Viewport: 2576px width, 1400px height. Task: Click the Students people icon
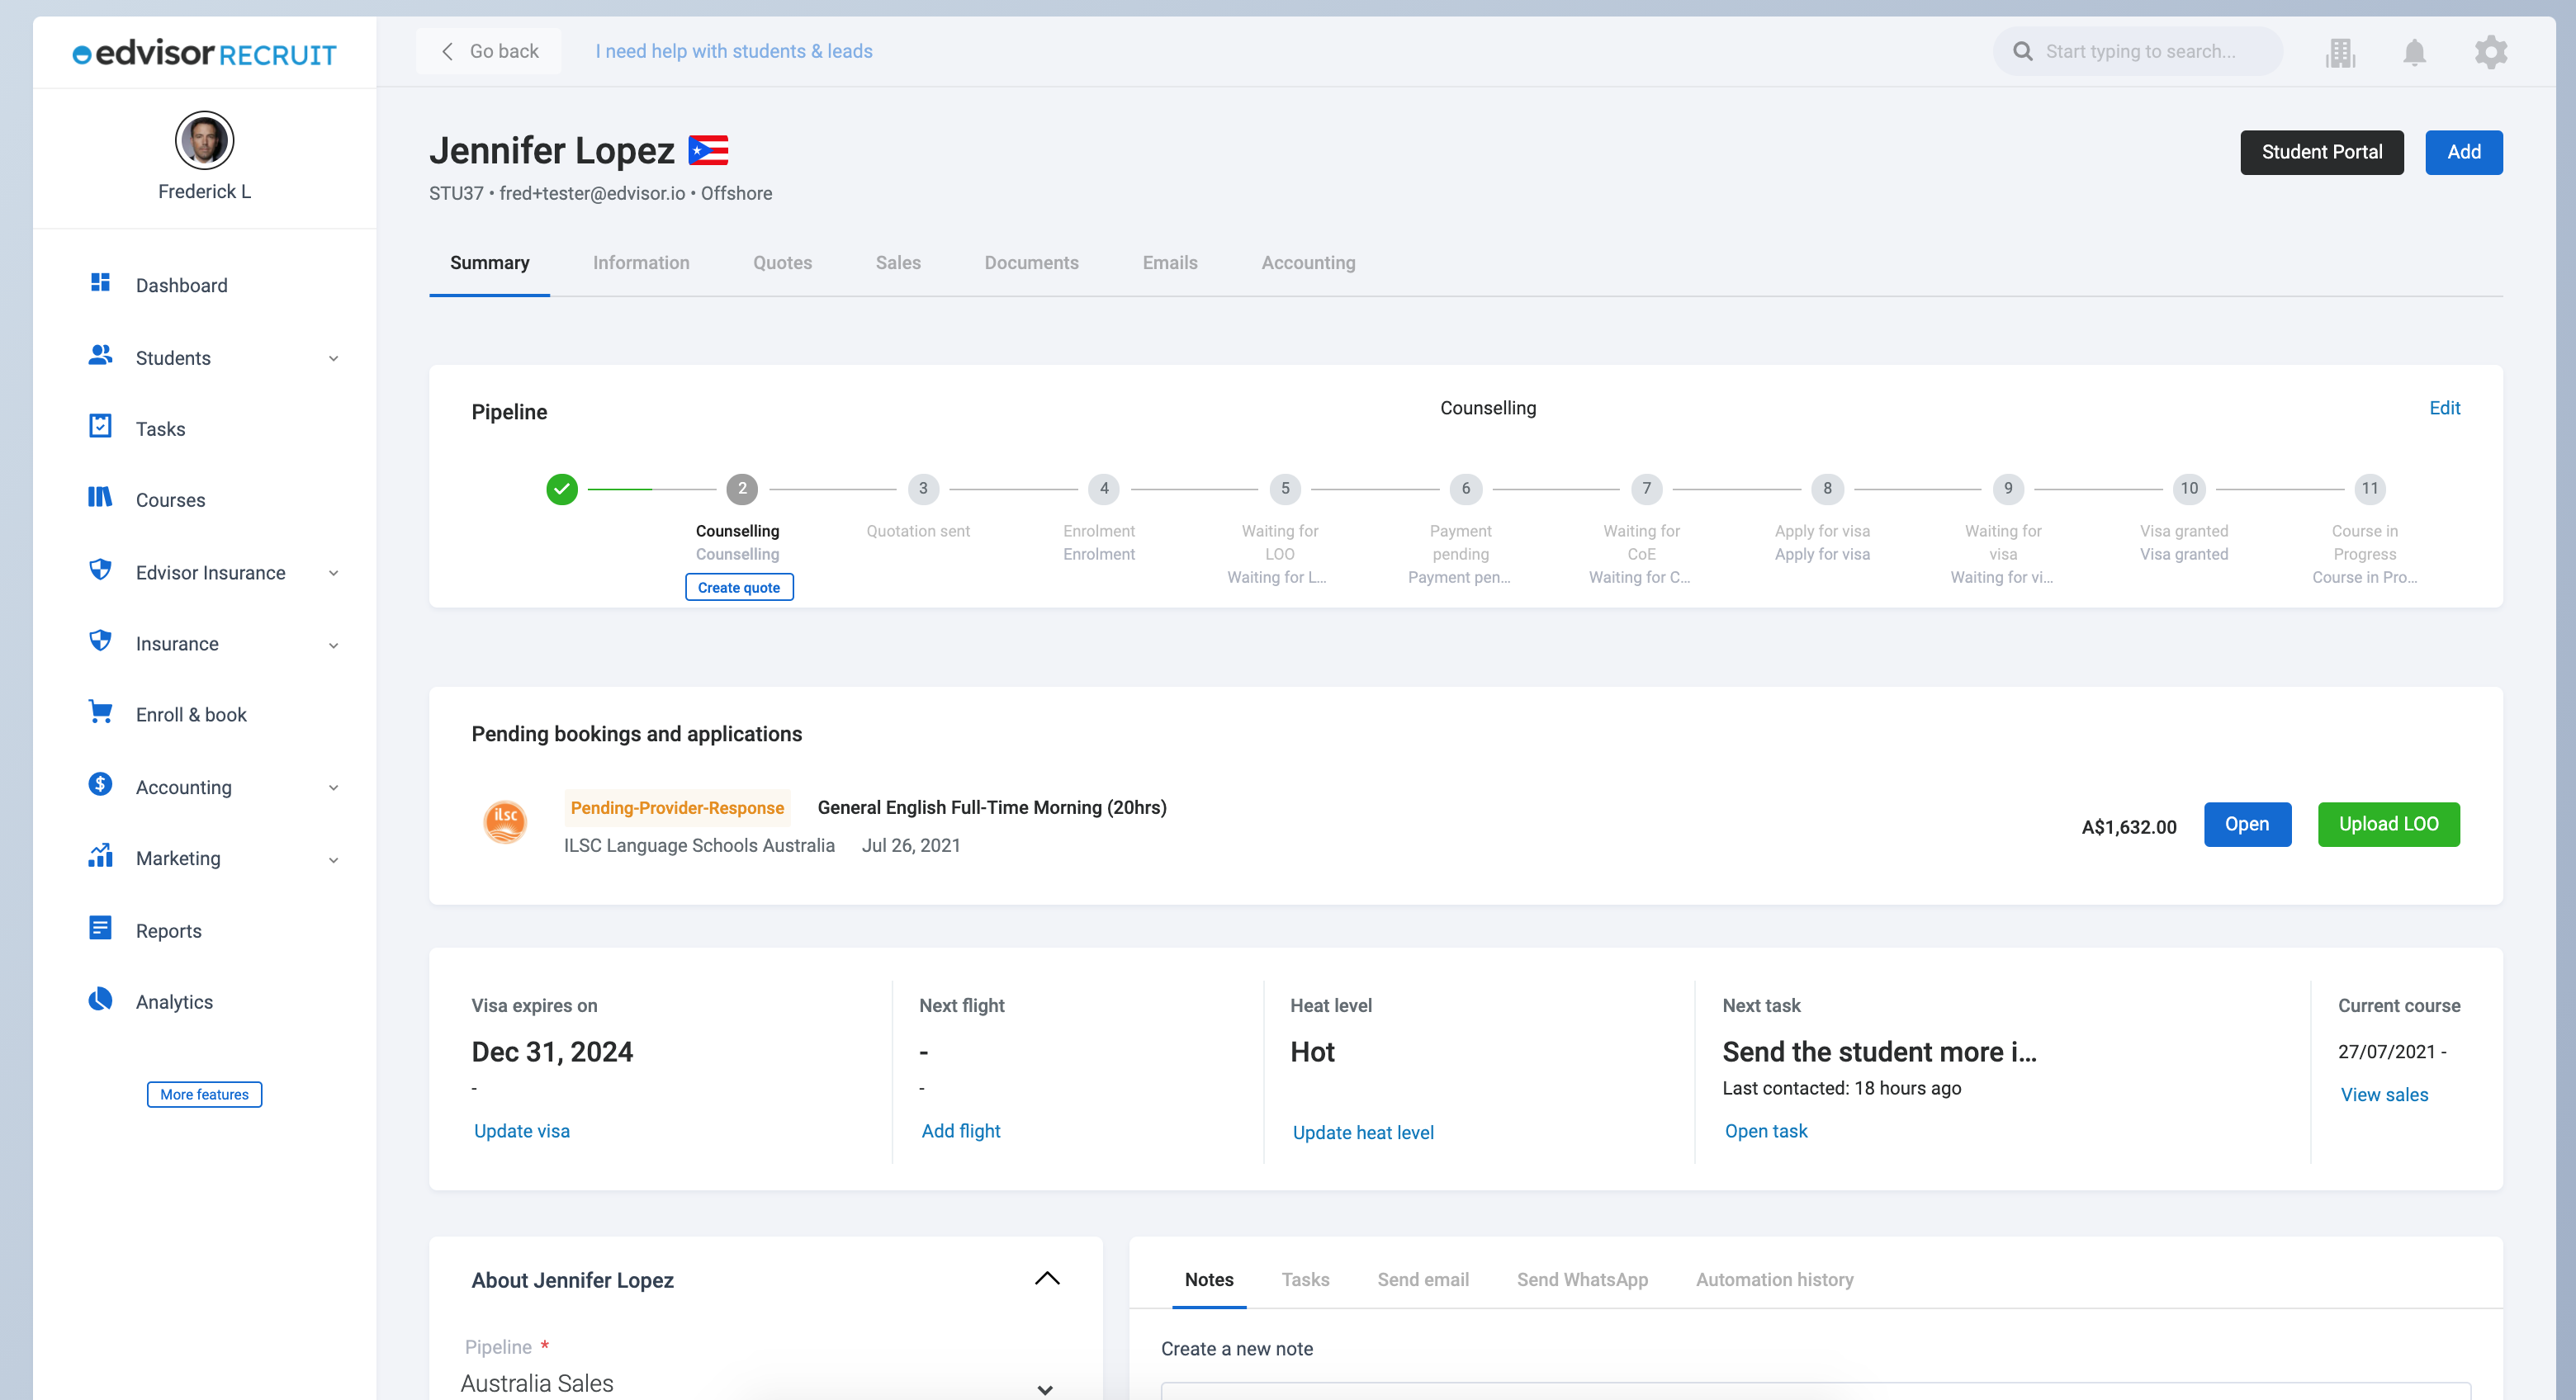tap(100, 355)
